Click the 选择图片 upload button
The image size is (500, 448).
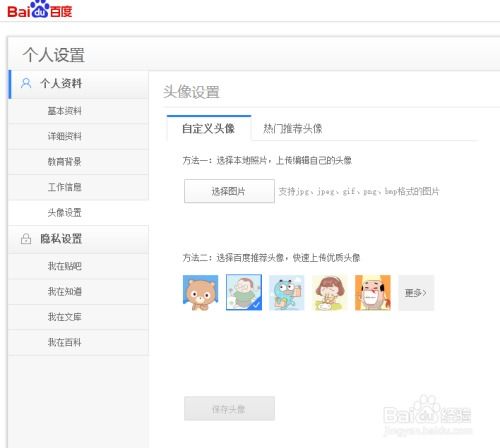point(229,191)
